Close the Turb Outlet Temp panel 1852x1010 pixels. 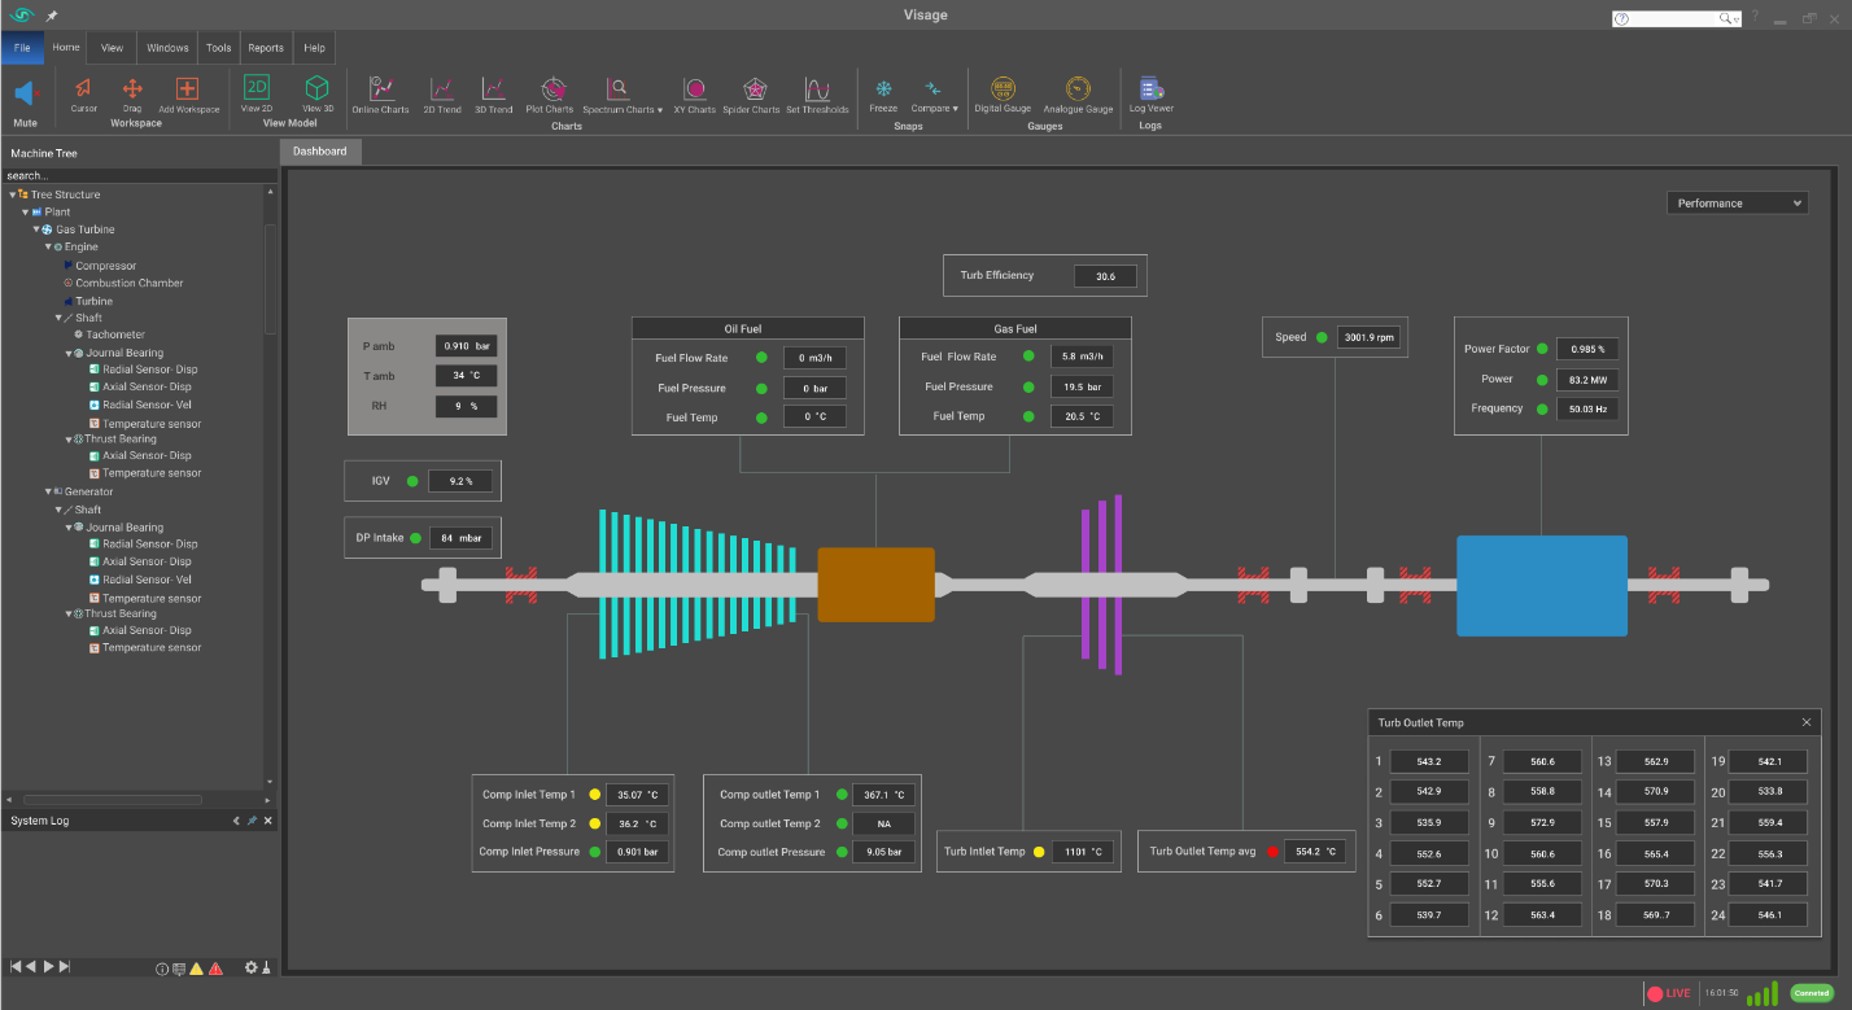tap(1806, 722)
